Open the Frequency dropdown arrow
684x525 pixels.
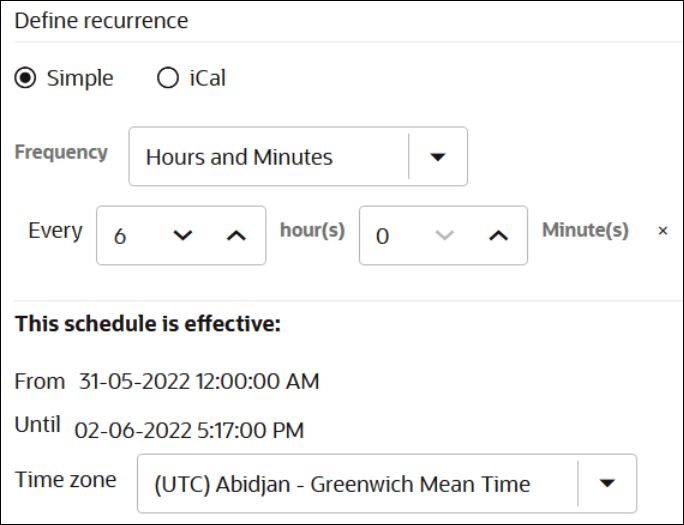point(437,157)
